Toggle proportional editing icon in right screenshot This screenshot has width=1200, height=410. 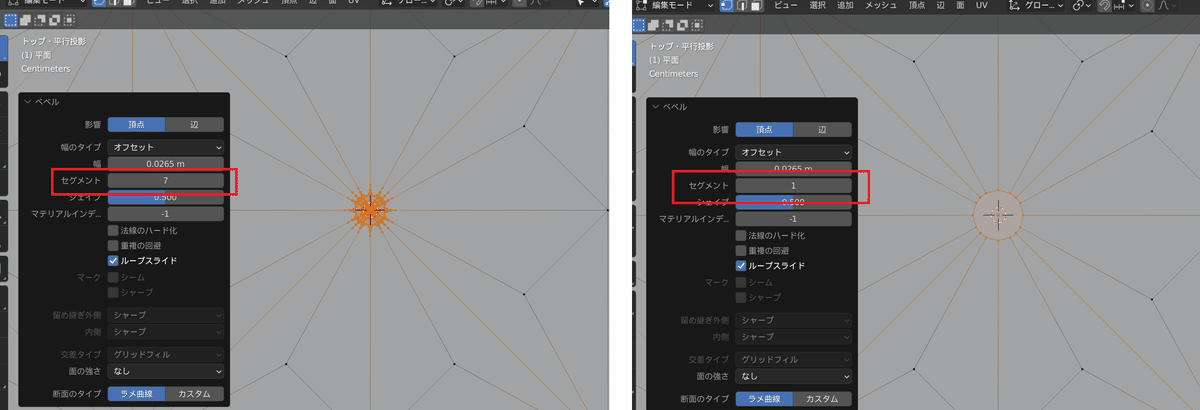[1147, 6]
